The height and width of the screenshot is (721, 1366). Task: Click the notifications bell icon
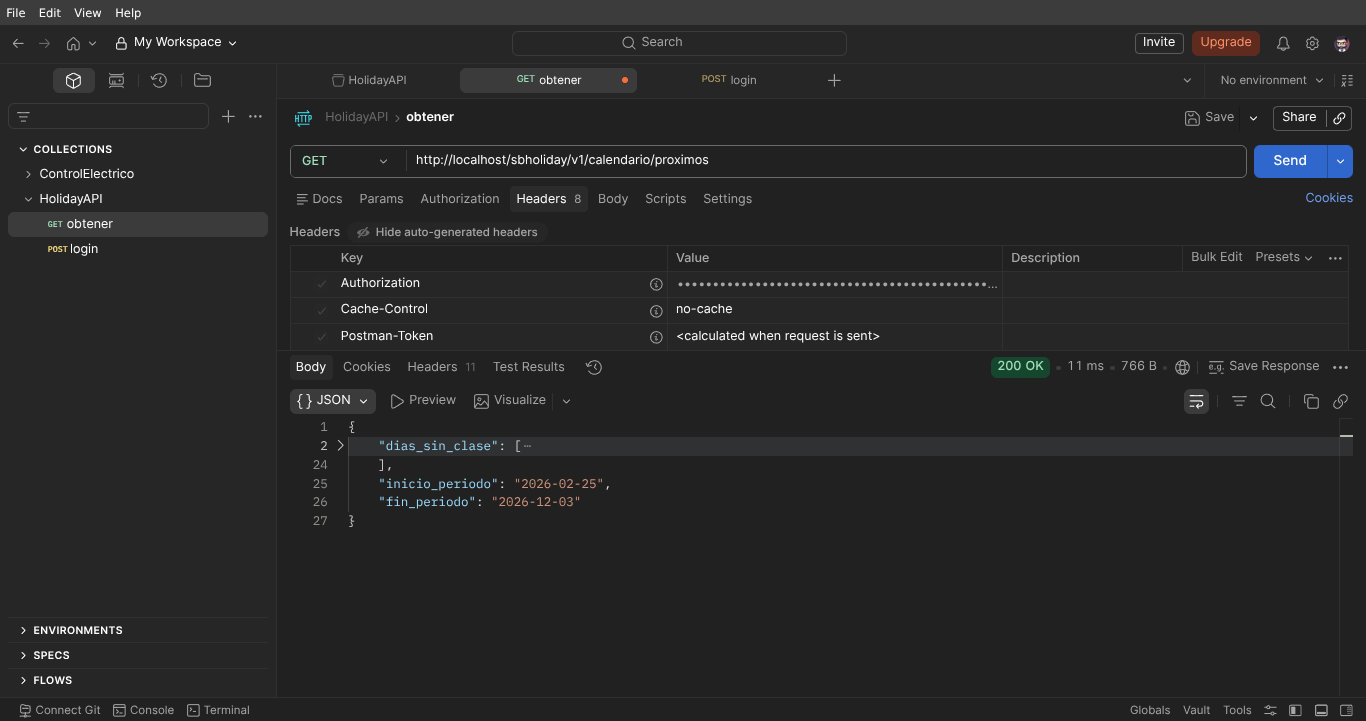click(x=1283, y=43)
